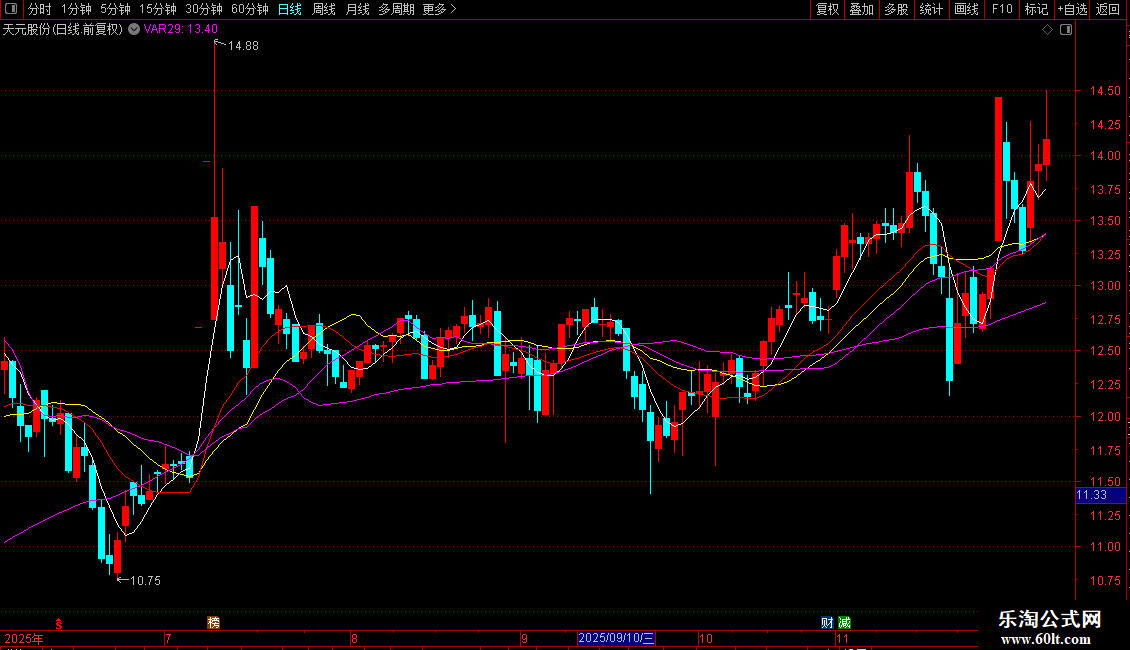The image size is (1130, 650).
Task: Switch to 60分钟 period
Action: (x=250, y=9)
